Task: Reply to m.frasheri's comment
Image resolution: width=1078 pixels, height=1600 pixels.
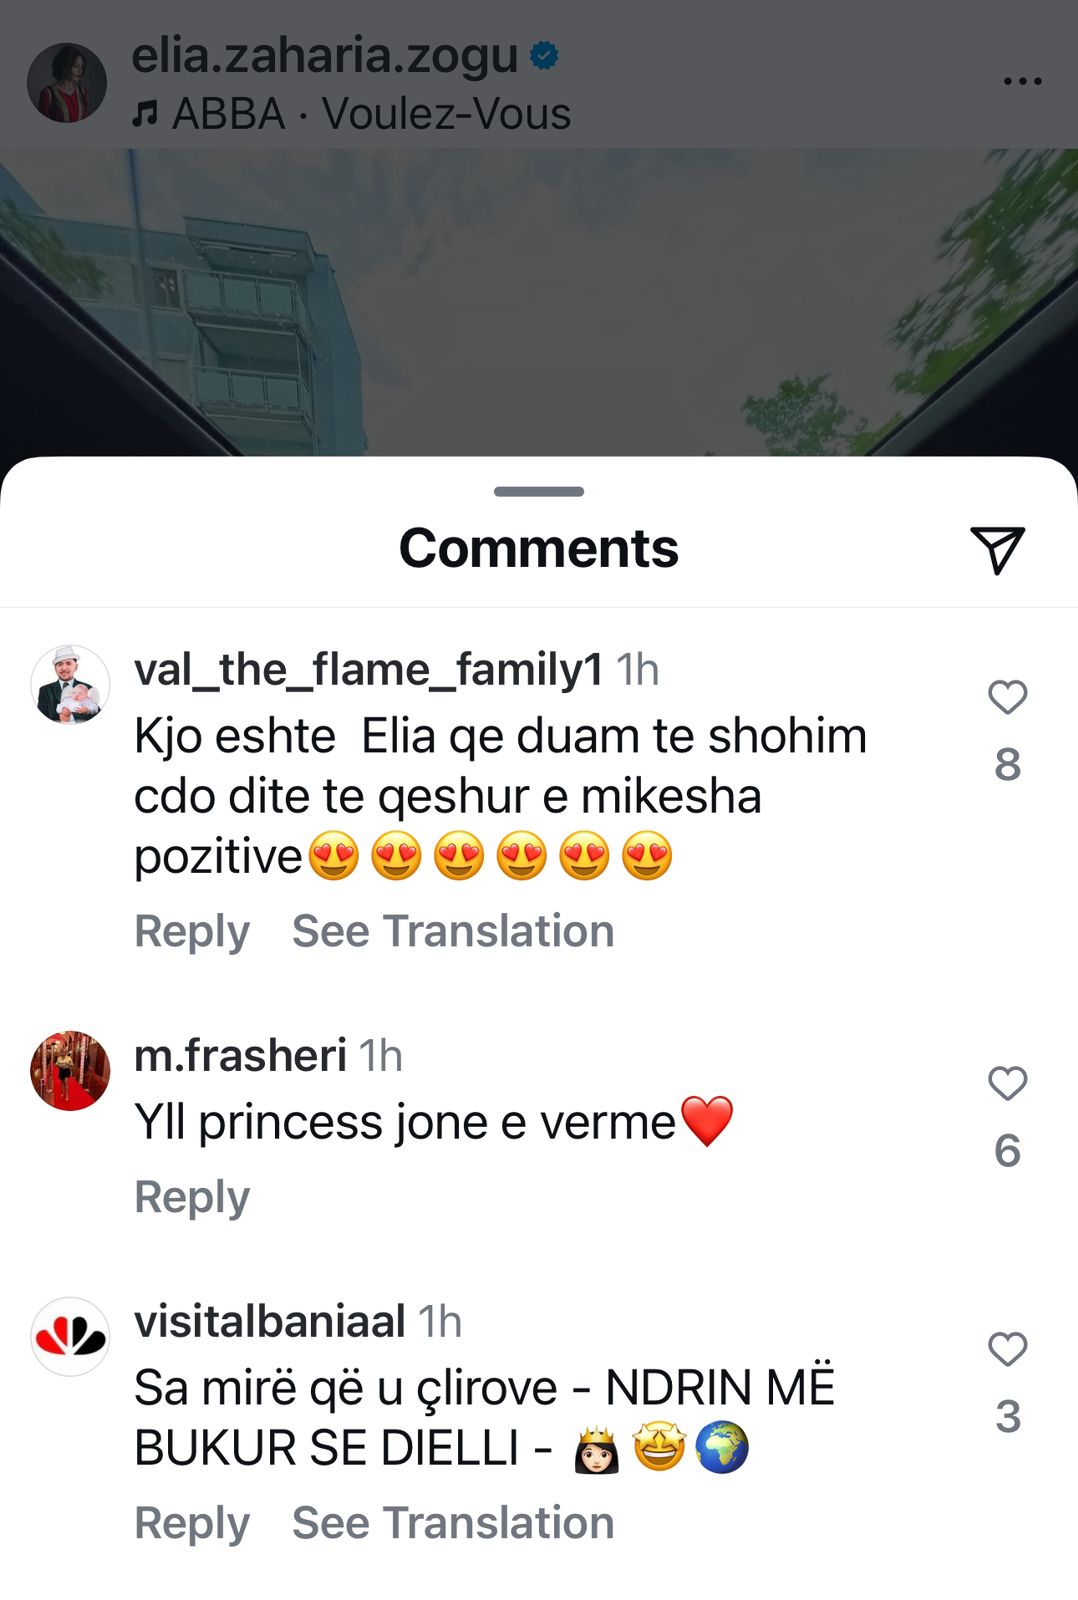Action: [x=192, y=1198]
